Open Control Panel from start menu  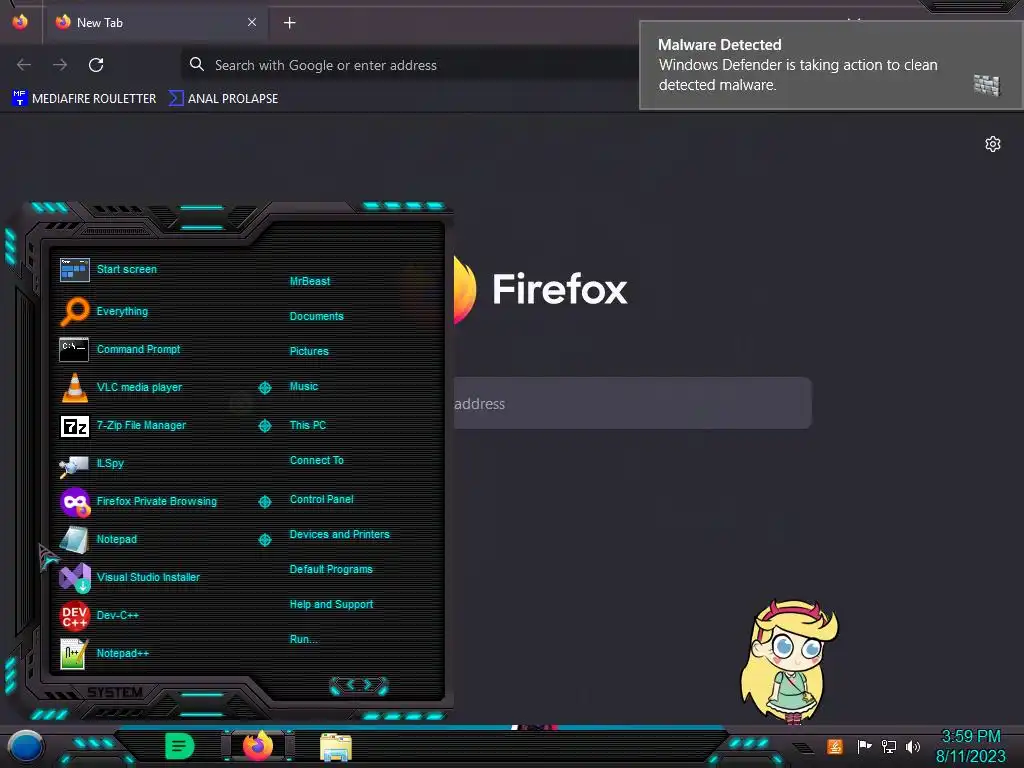point(321,500)
